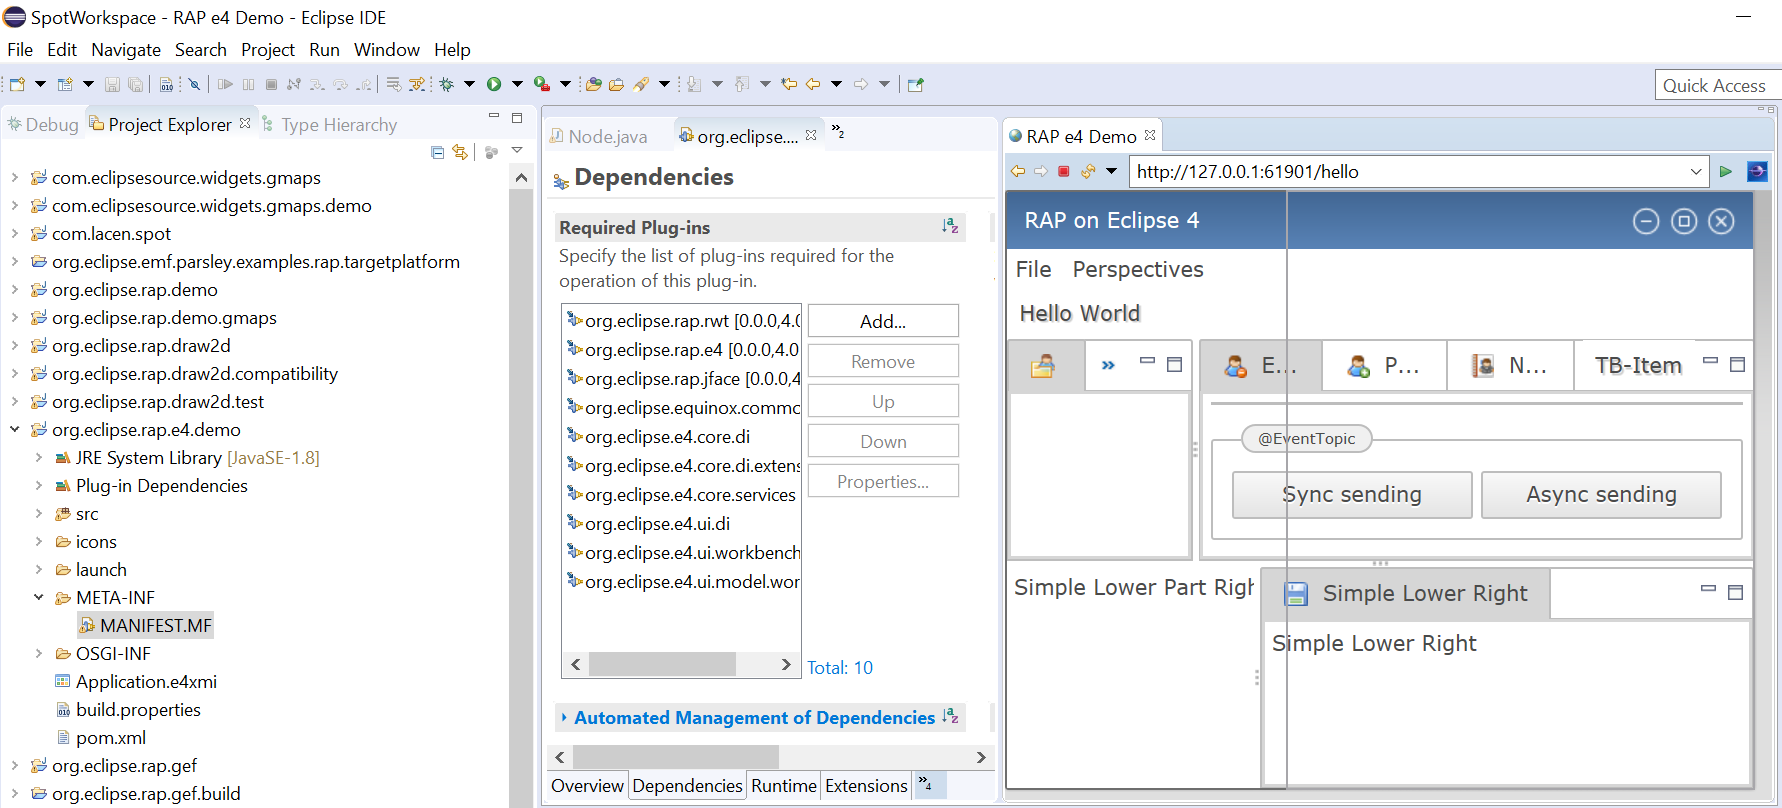Collapse the META-INF folder

click(39, 598)
